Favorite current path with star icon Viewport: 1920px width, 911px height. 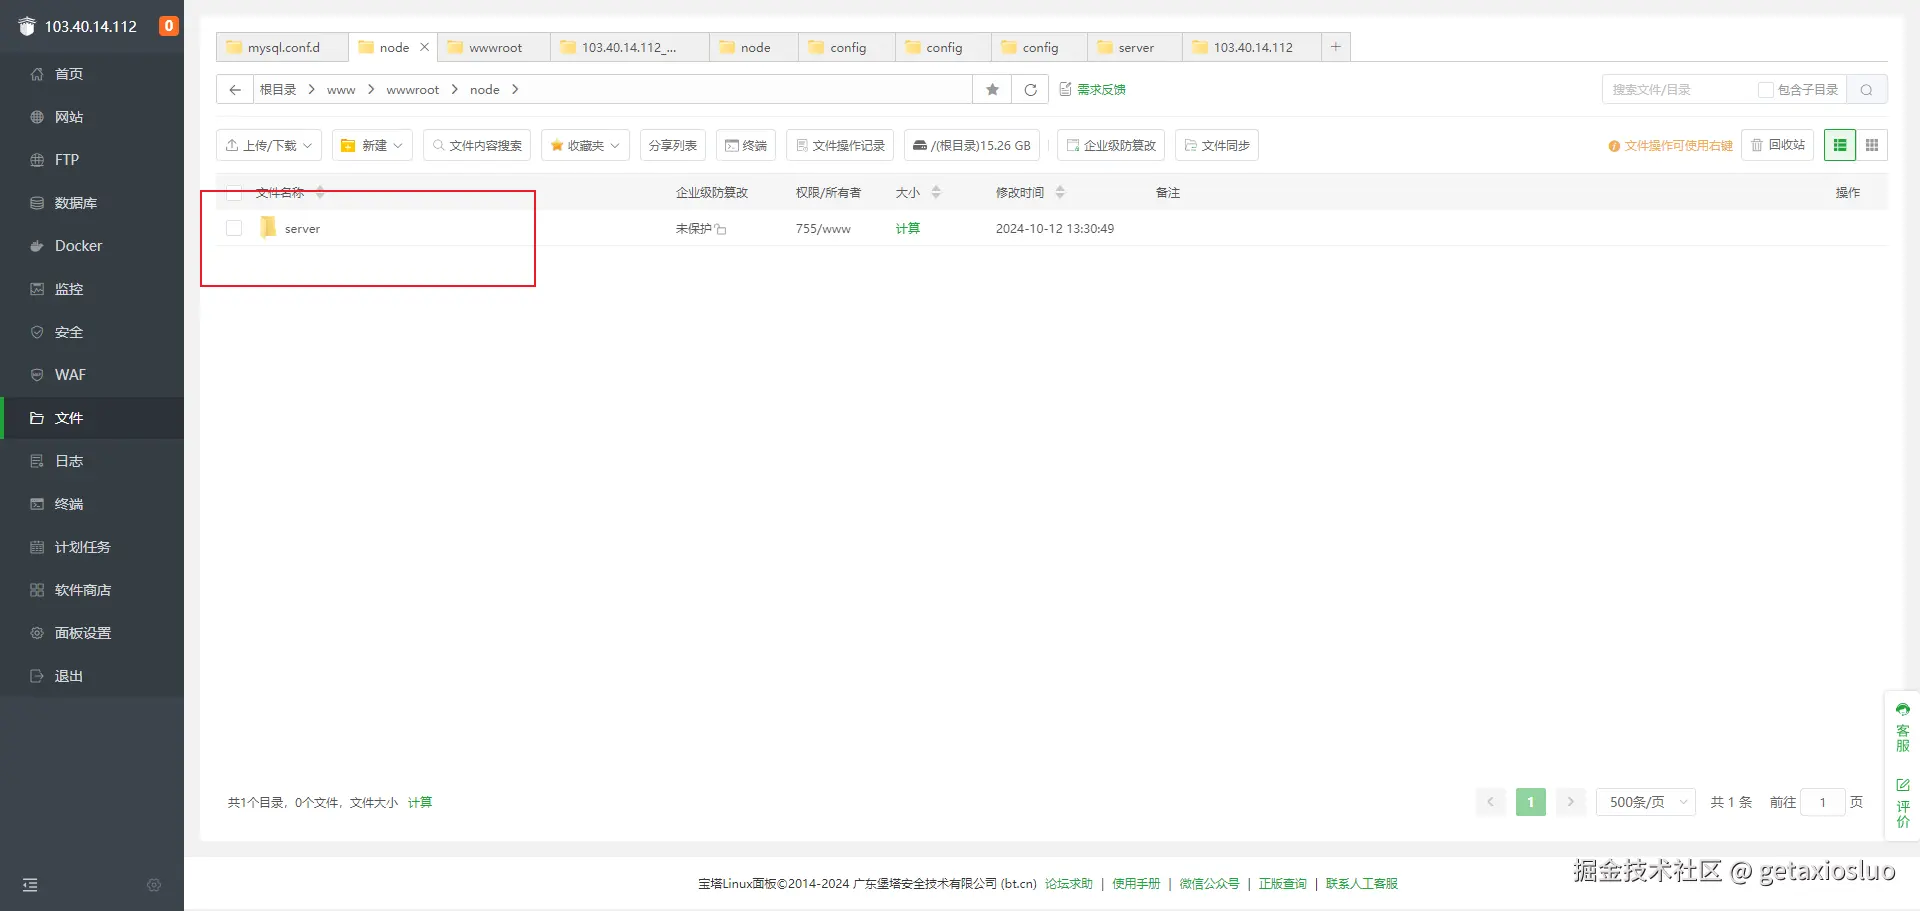click(992, 90)
